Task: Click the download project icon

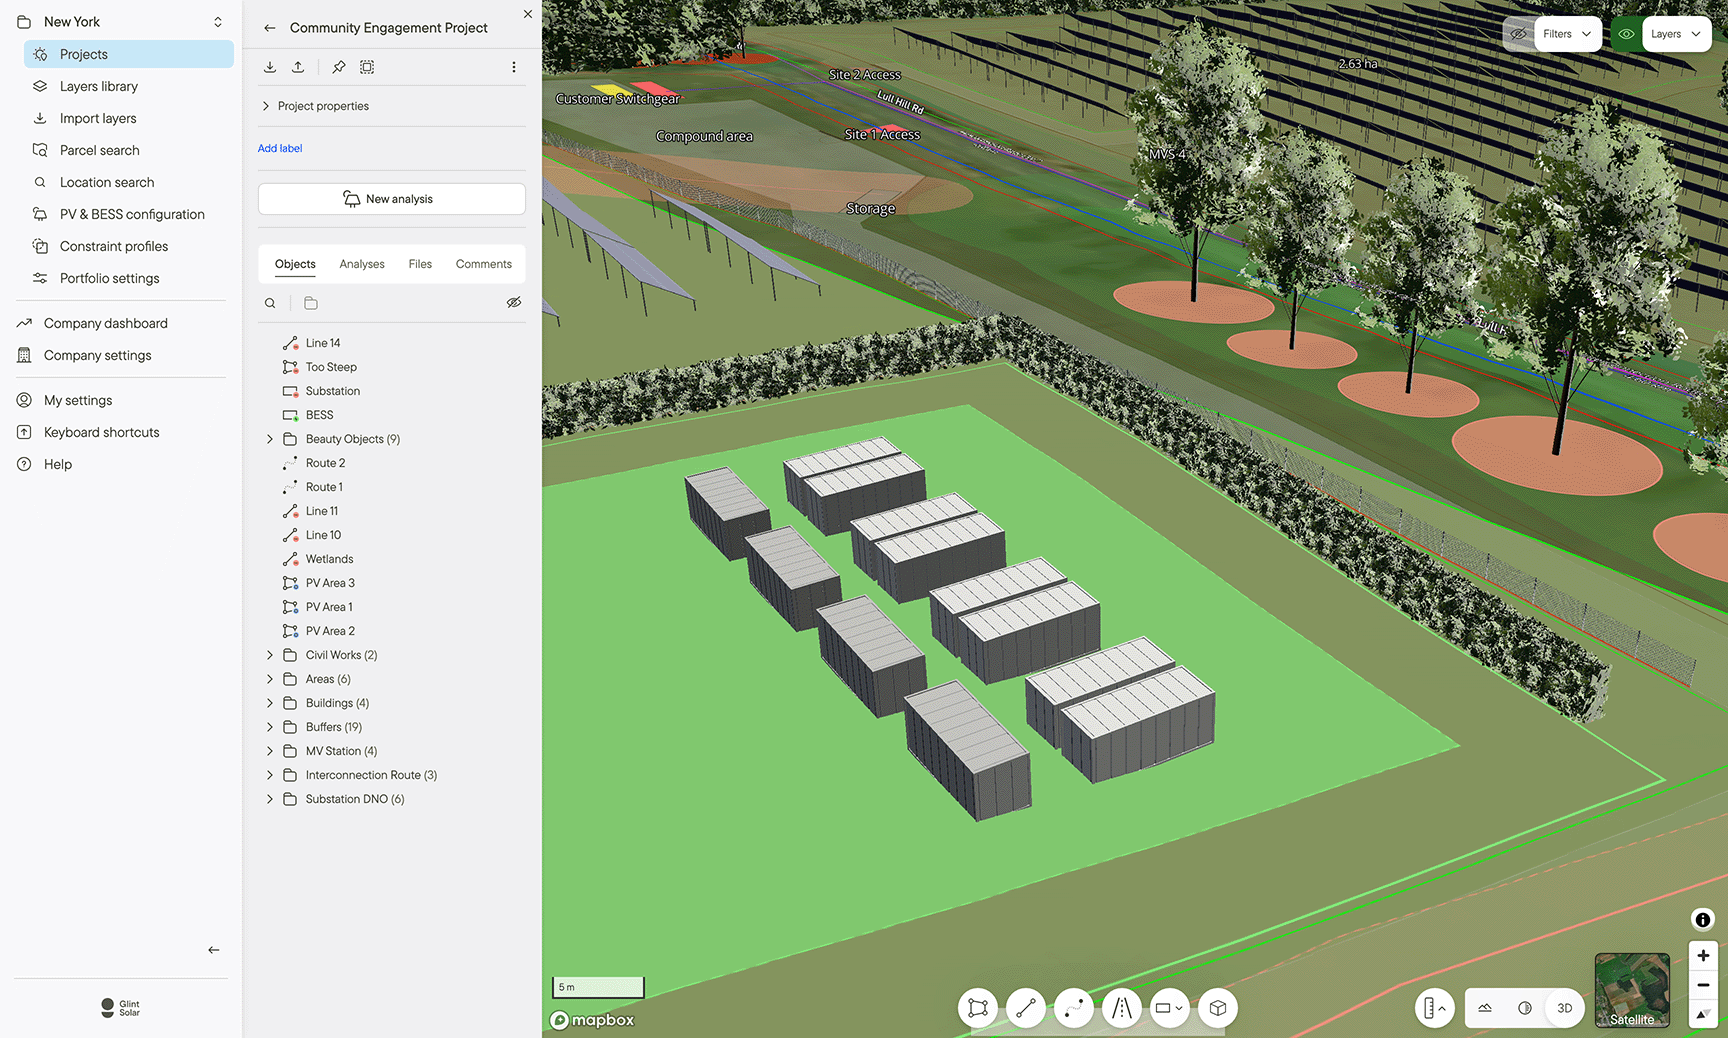Action: [270, 67]
